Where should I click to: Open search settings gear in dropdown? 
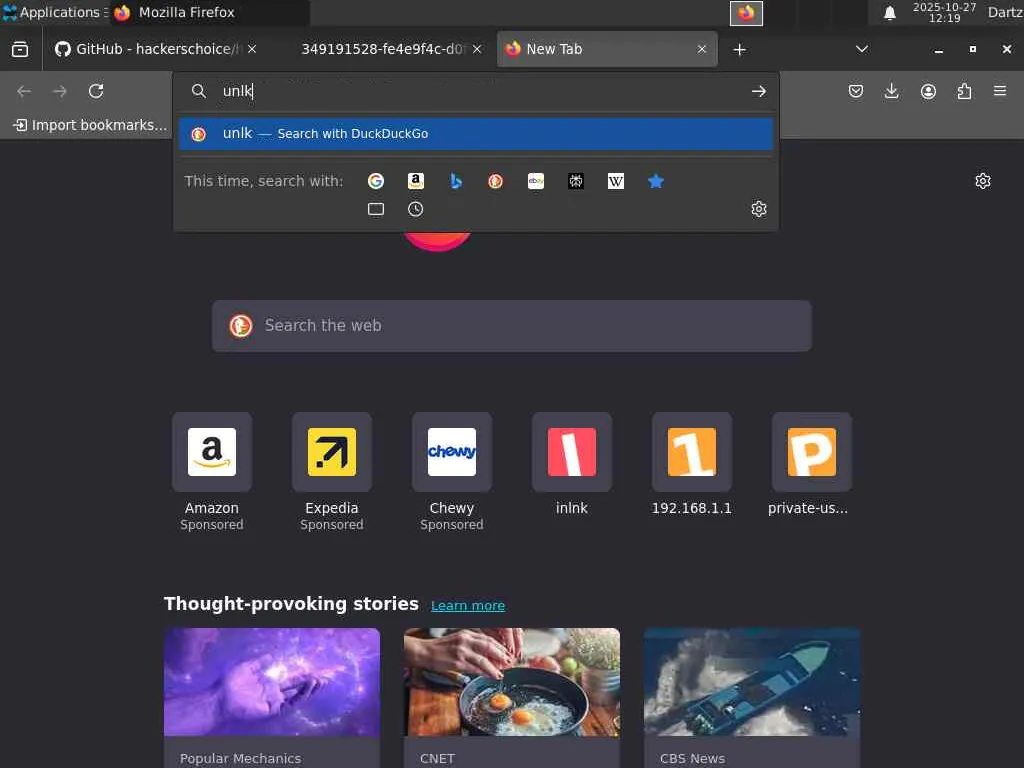pos(758,209)
